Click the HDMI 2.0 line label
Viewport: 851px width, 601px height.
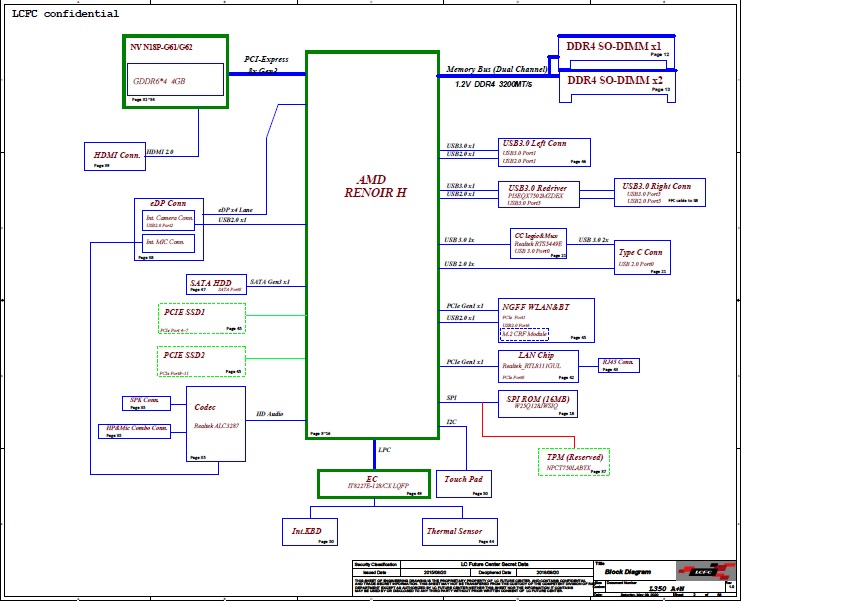click(160, 151)
